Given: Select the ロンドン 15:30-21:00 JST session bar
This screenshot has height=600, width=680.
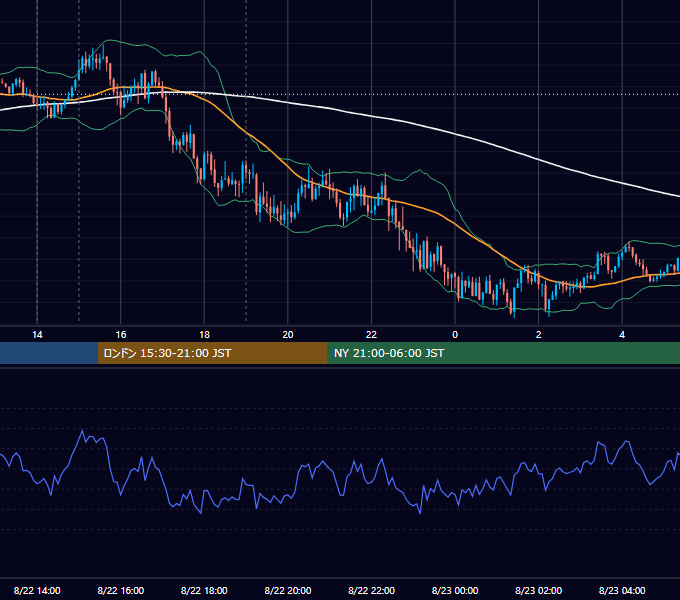Looking at the screenshot, I should 212,353.
